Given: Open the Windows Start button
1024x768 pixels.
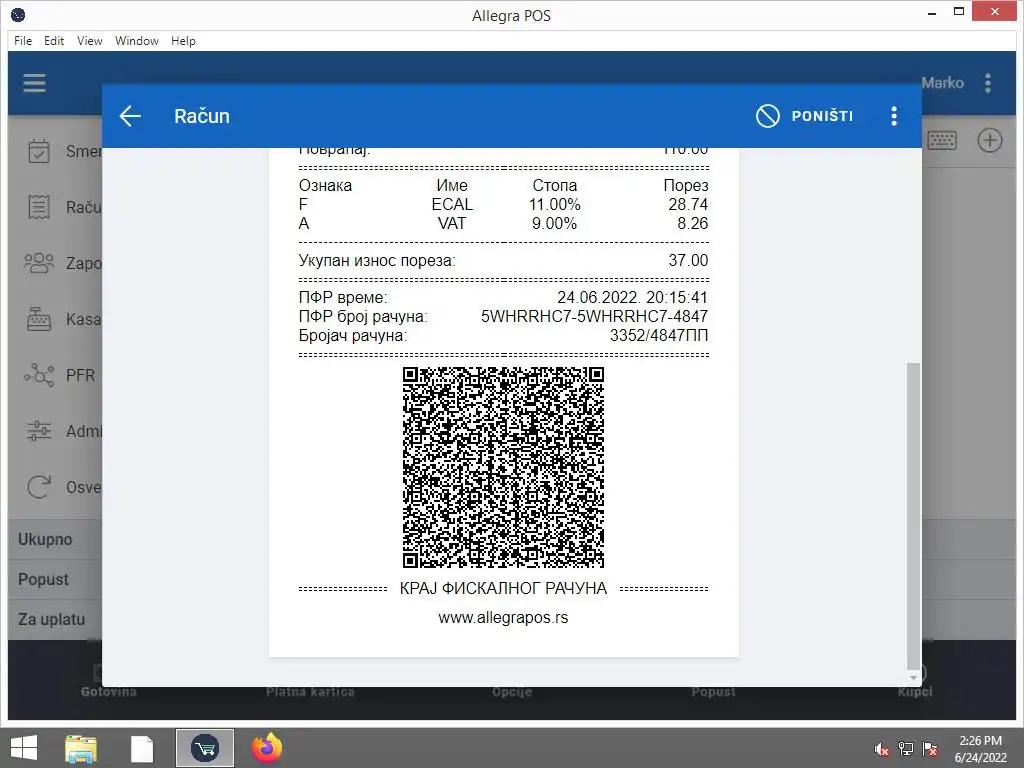Looking at the screenshot, I should tap(24, 748).
